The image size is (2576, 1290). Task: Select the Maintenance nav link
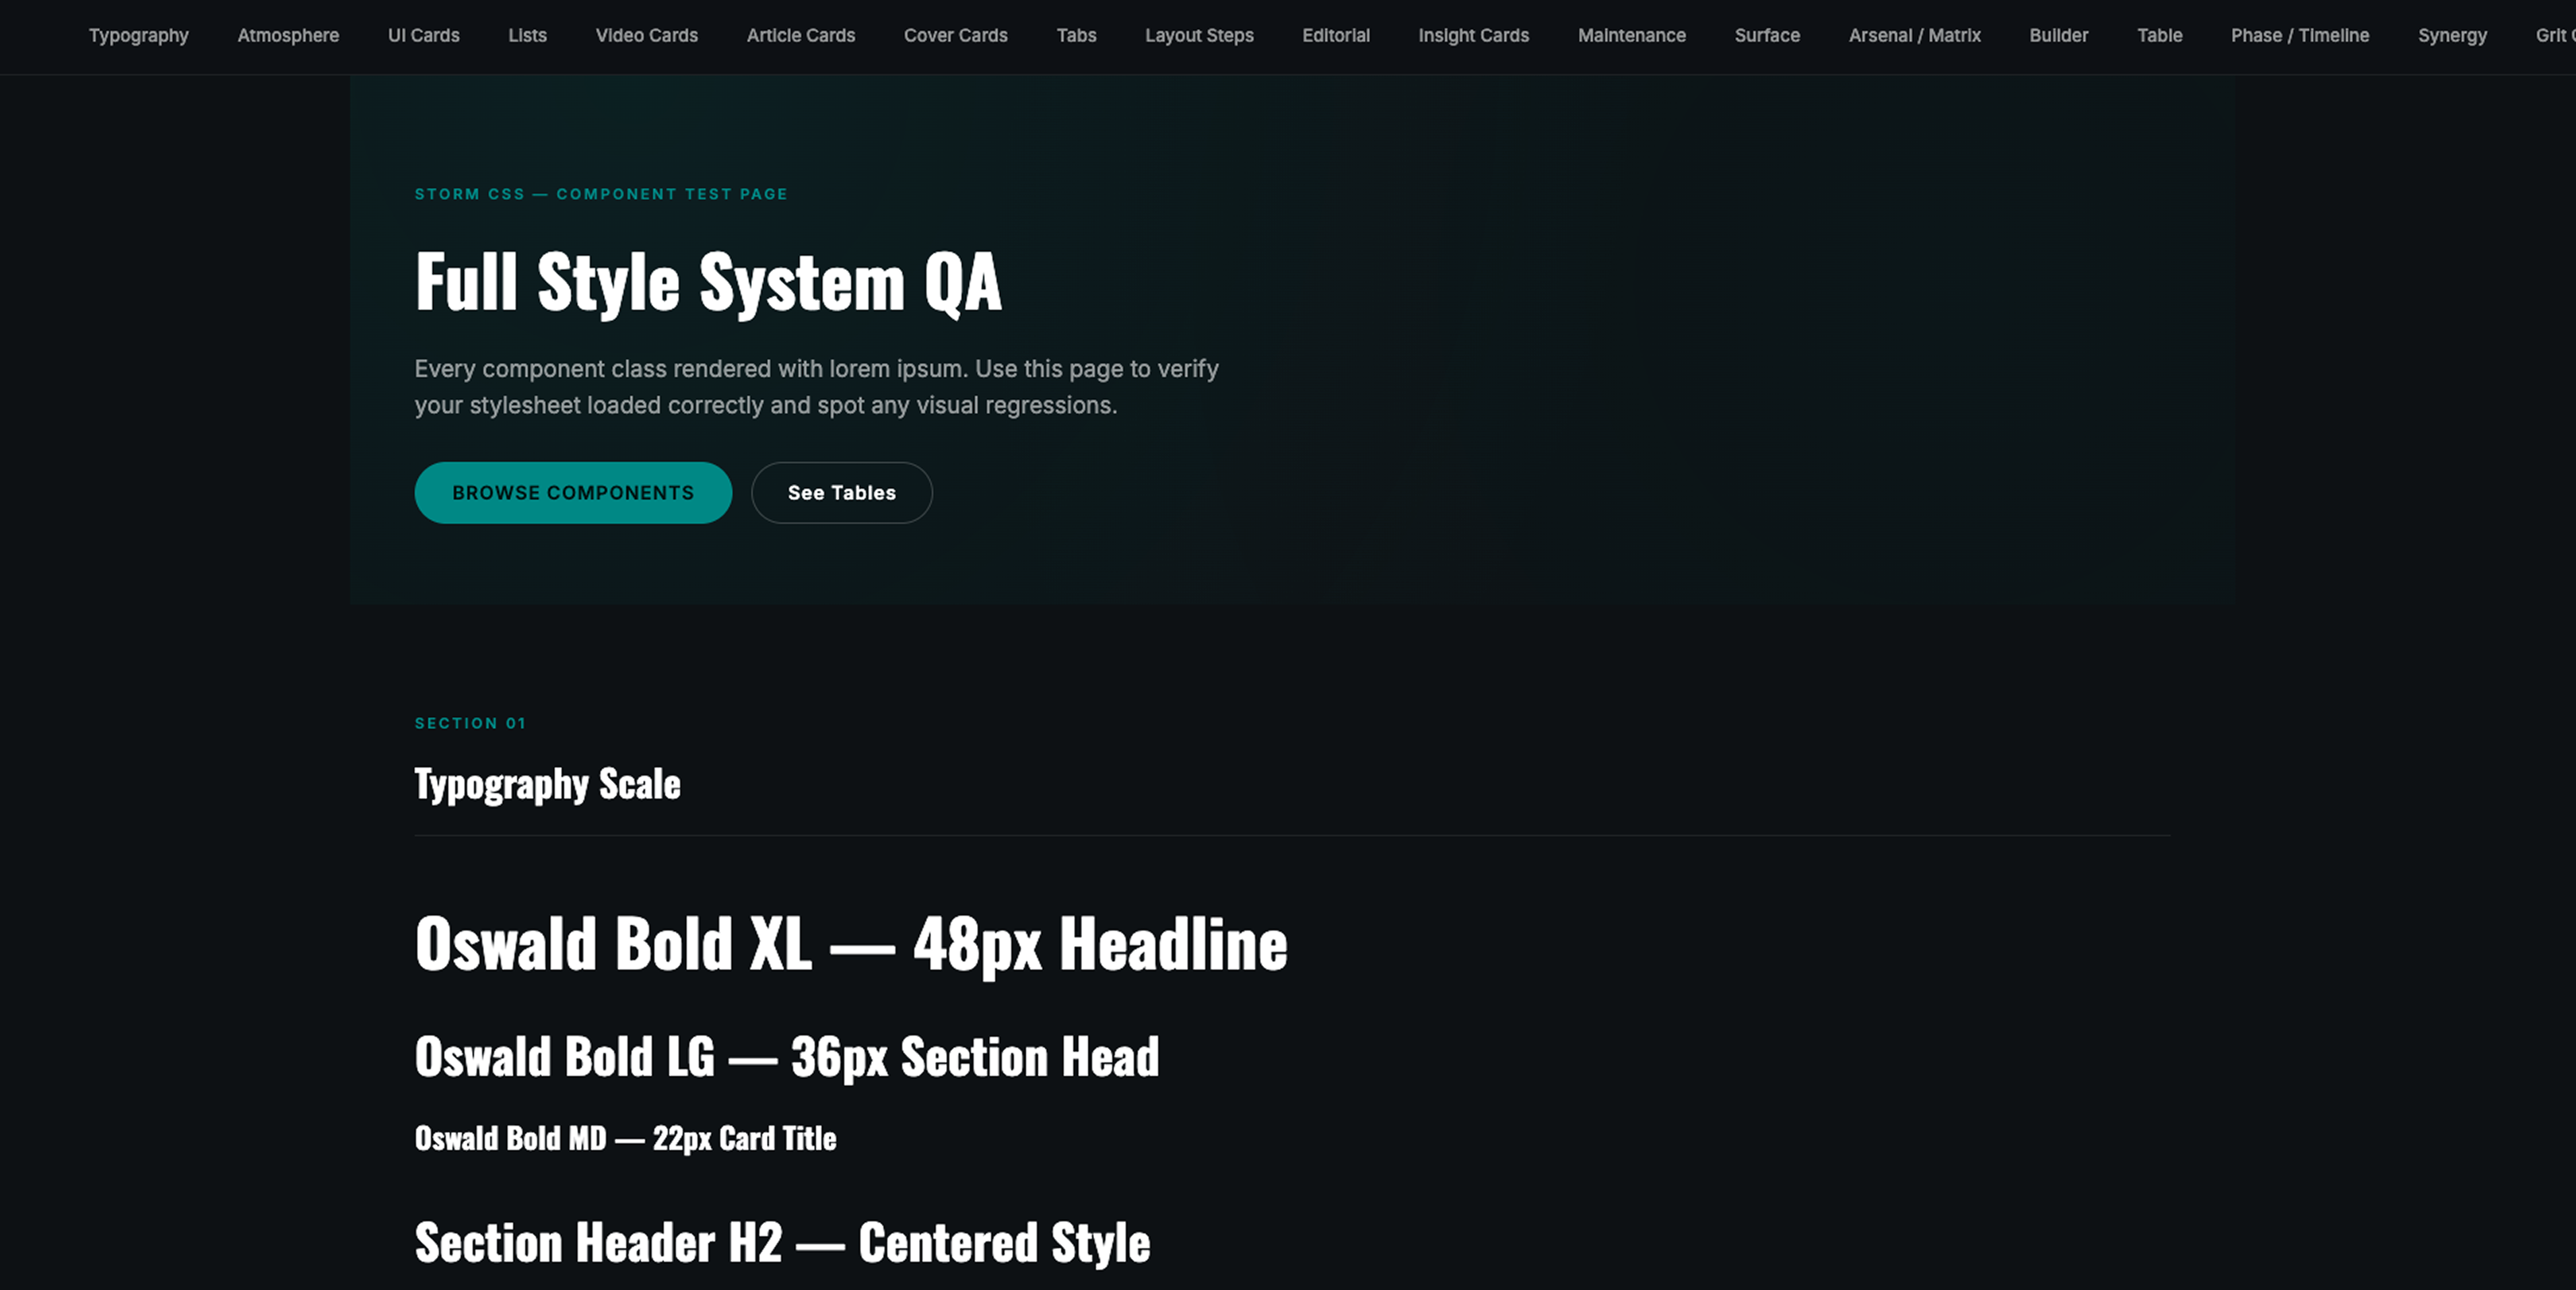(1632, 36)
